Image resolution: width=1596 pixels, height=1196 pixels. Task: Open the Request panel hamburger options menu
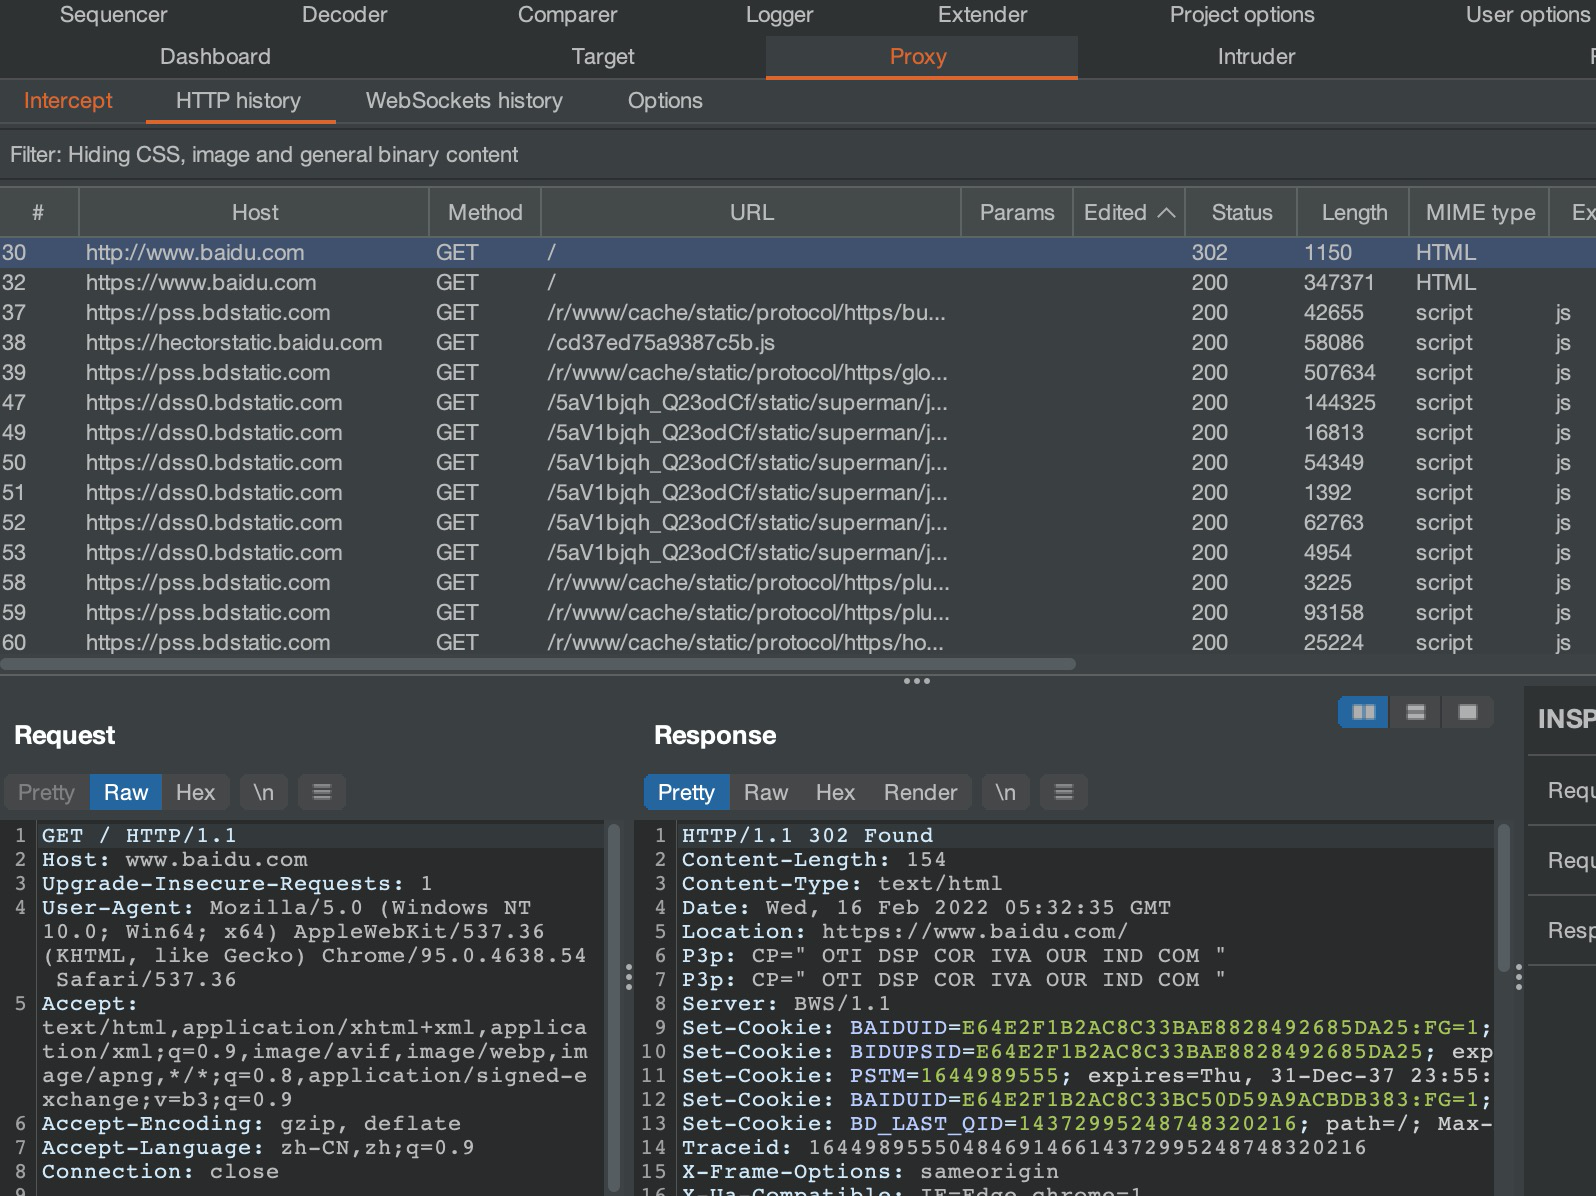point(322,792)
